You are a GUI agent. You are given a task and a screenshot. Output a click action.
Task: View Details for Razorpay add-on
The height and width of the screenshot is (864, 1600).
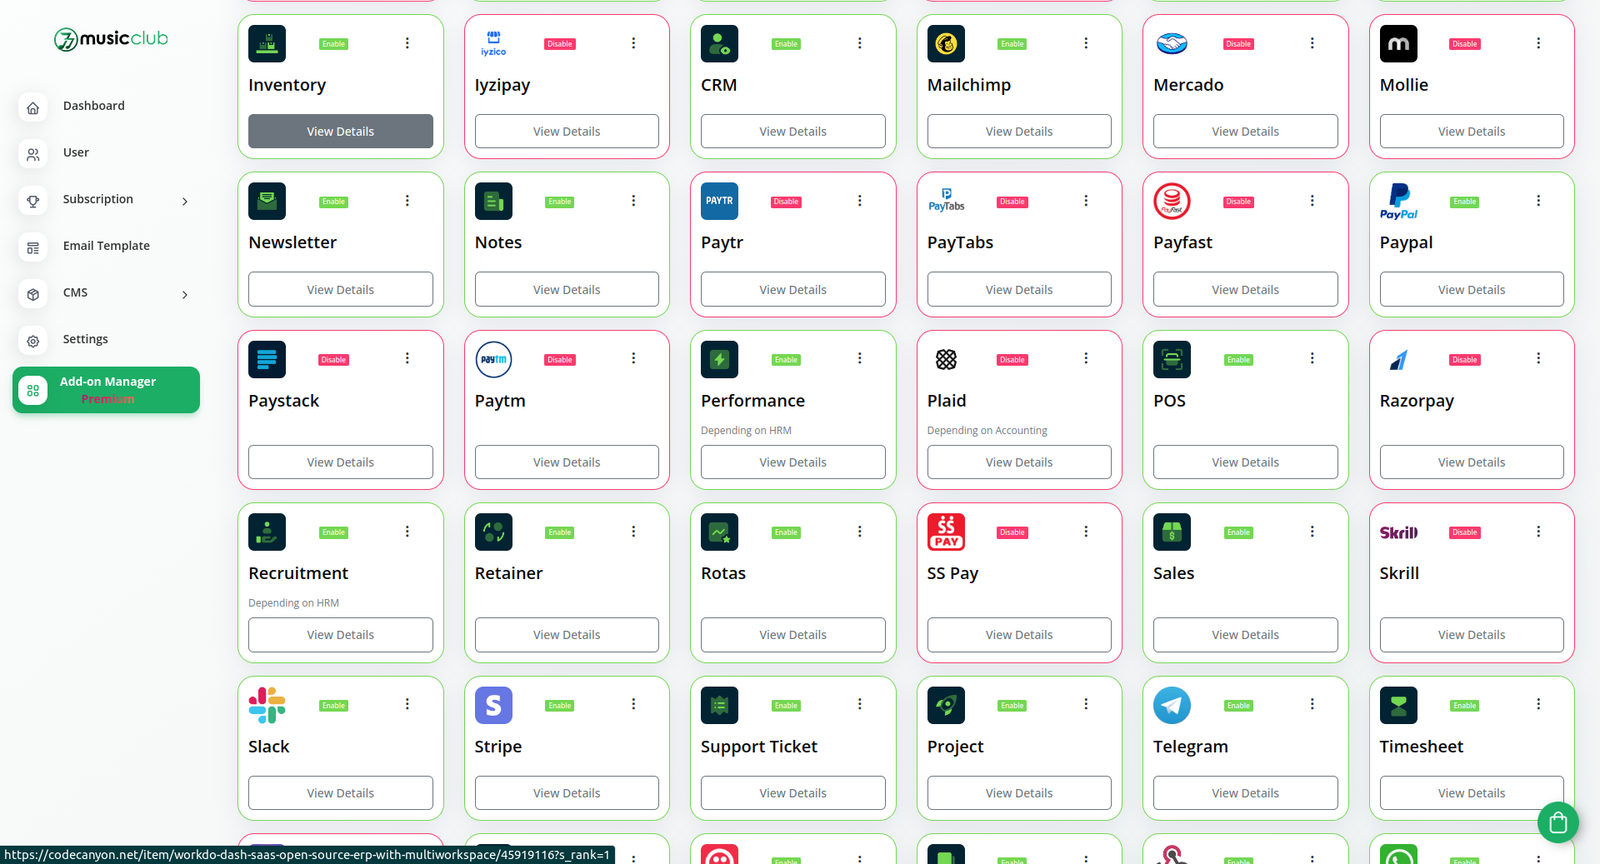[x=1472, y=462]
